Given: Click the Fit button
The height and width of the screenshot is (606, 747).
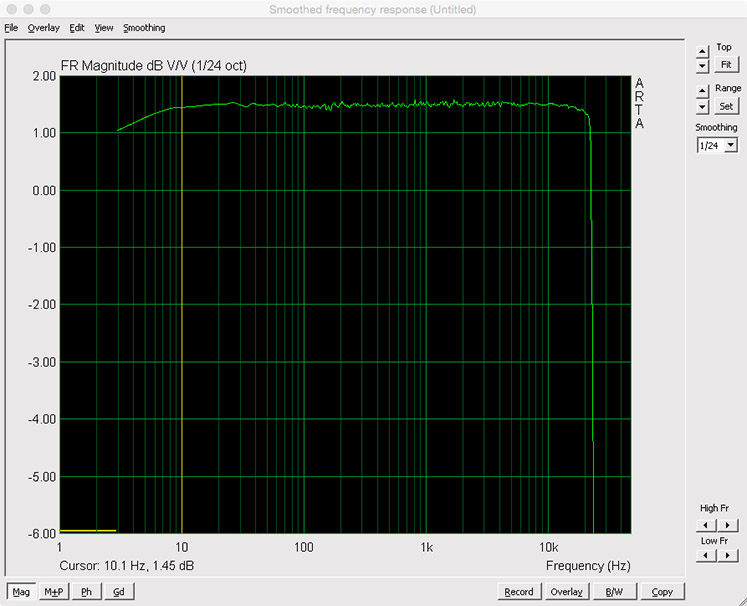Looking at the screenshot, I should (x=726, y=64).
